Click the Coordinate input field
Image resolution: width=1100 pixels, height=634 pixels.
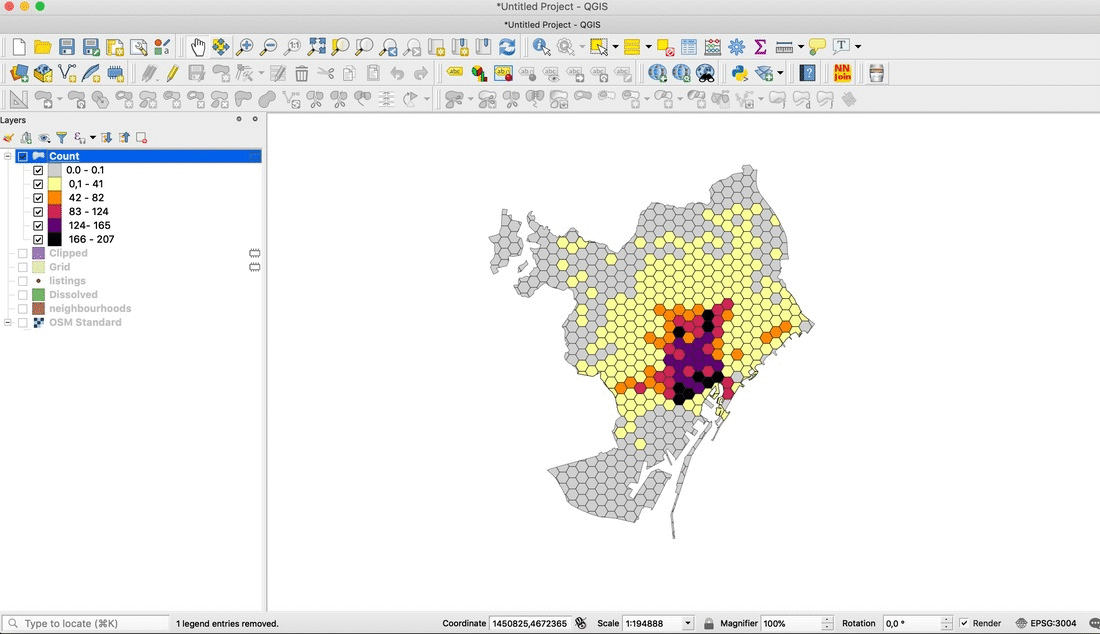(x=530, y=623)
